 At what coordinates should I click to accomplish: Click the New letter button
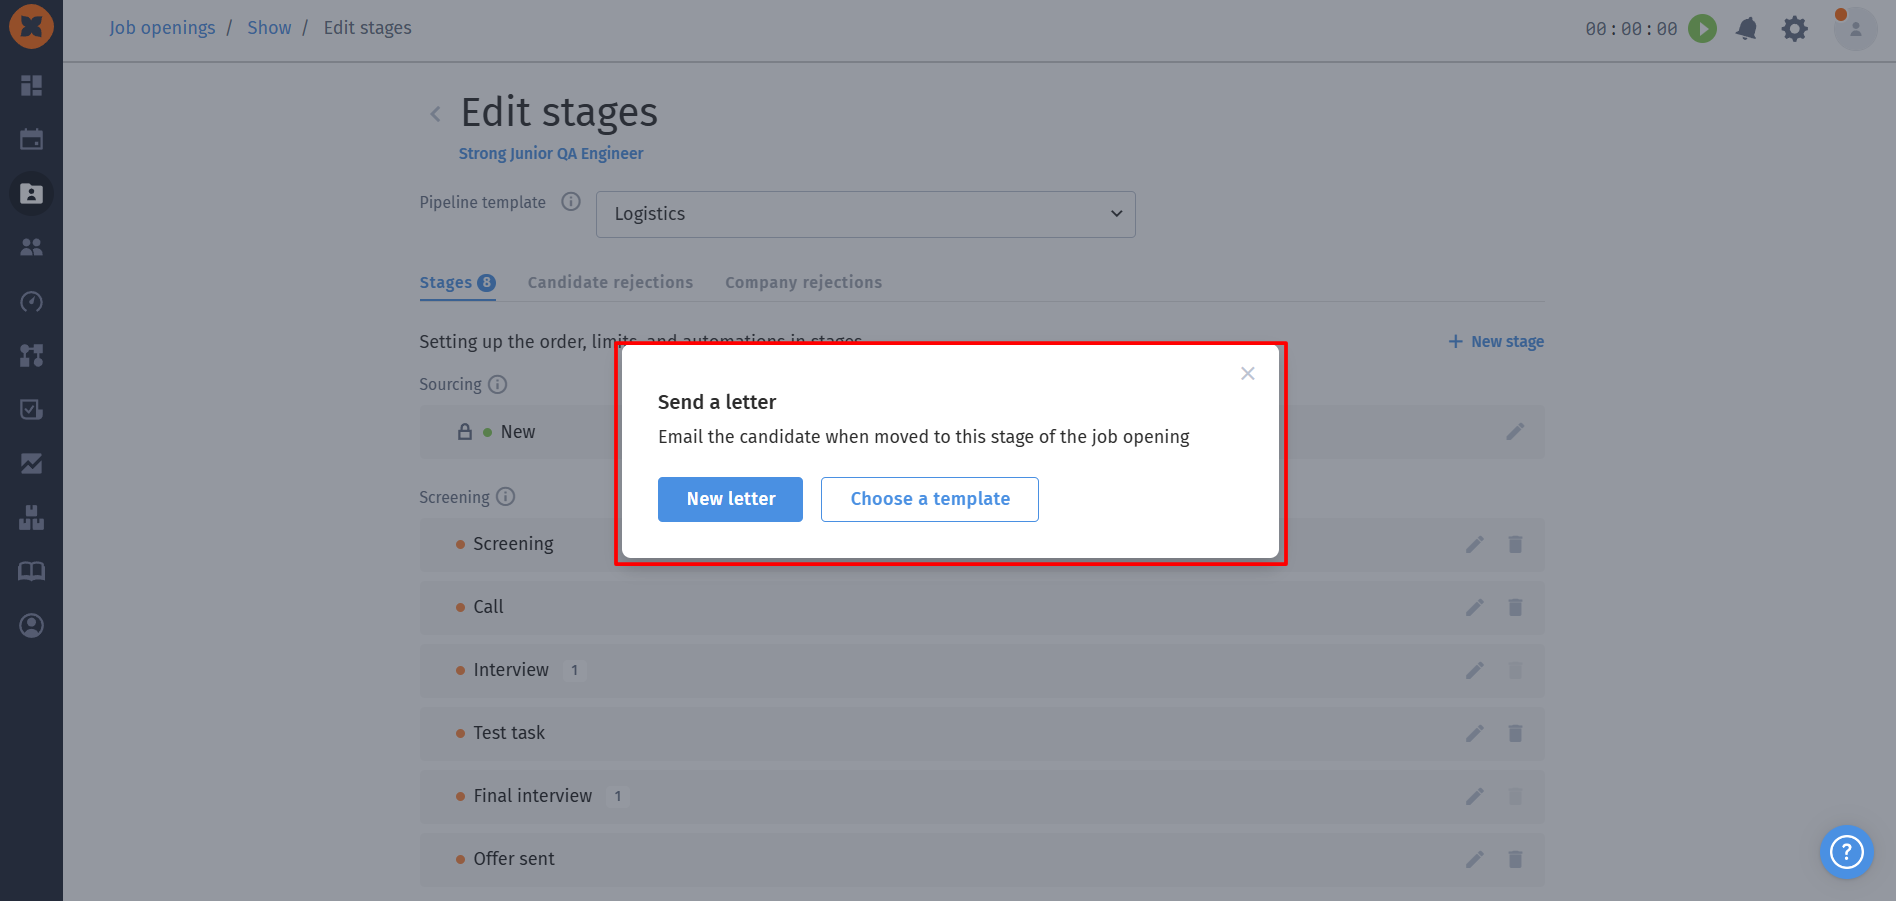pos(730,499)
